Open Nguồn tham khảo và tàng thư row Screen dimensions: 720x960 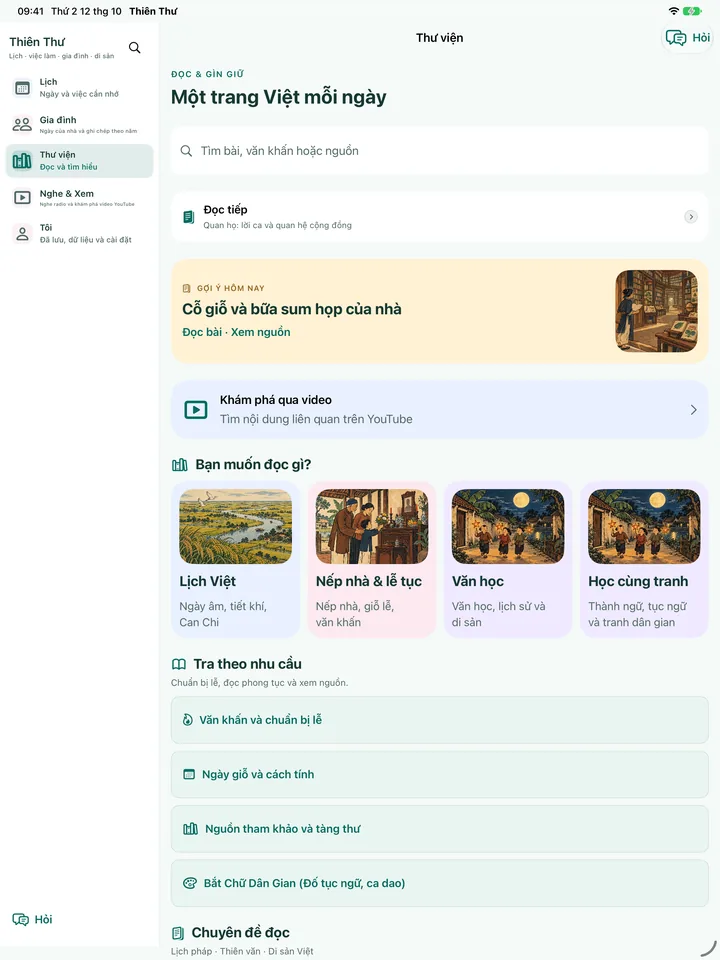(440, 829)
